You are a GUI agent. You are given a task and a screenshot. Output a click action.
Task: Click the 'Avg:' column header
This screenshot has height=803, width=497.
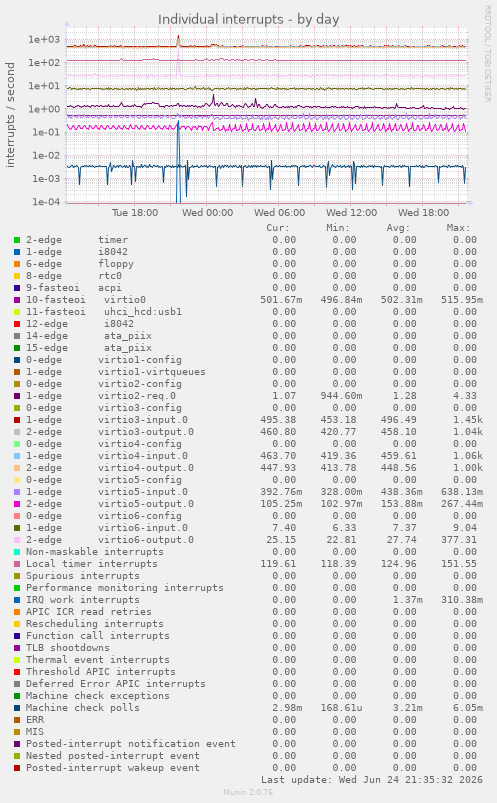[x=398, y=228]
